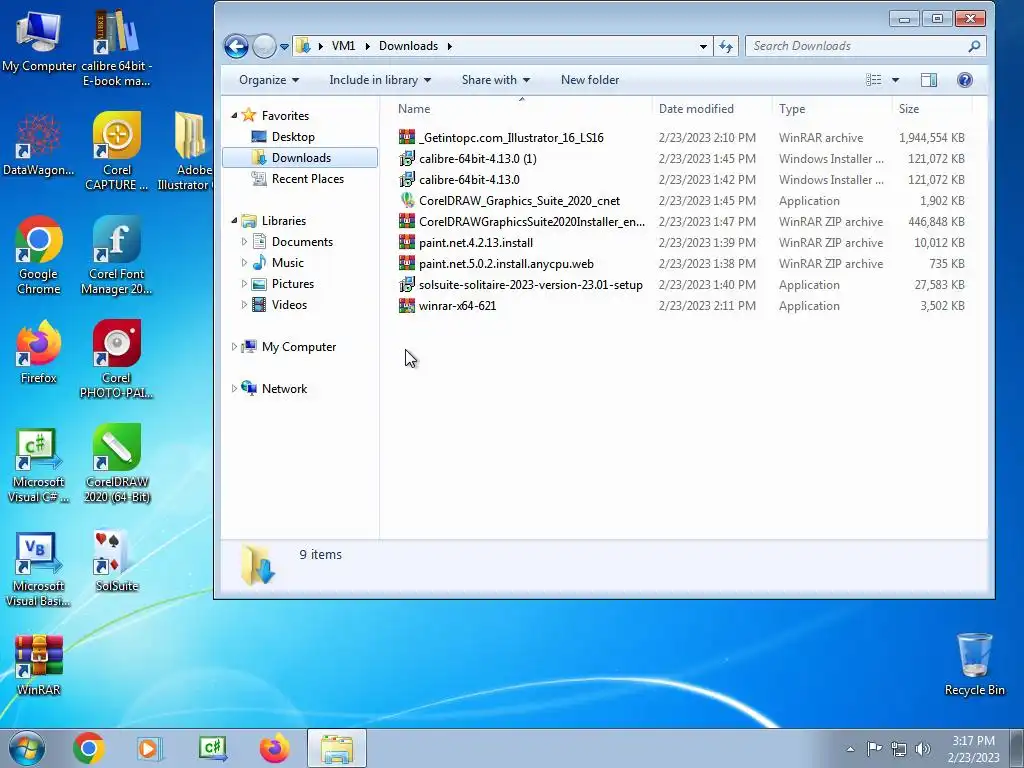Screen dimensions: 1024x768
Task: Click the Windows Start button
Action: click(26, 748)
